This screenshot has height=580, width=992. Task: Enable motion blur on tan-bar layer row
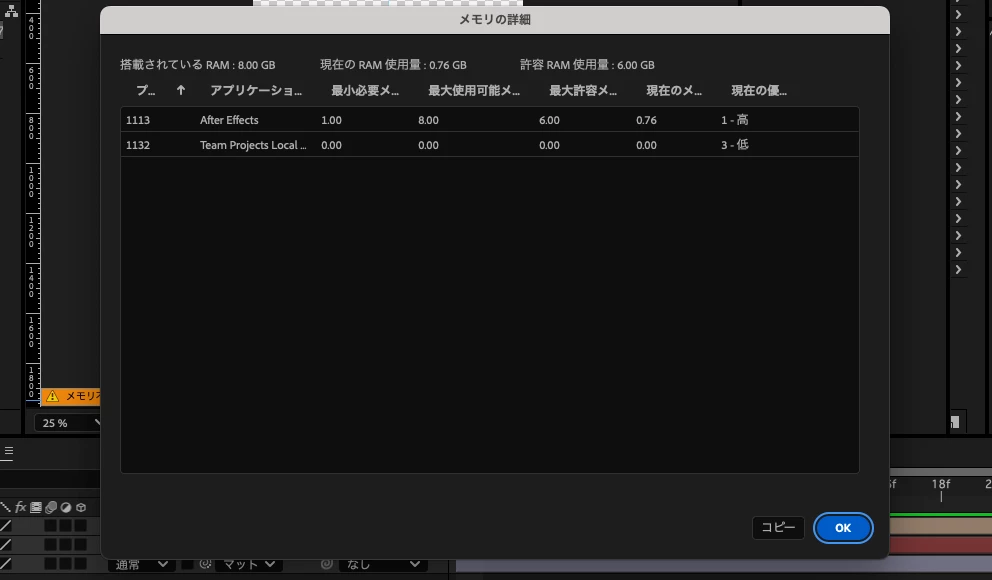[51, 526]
